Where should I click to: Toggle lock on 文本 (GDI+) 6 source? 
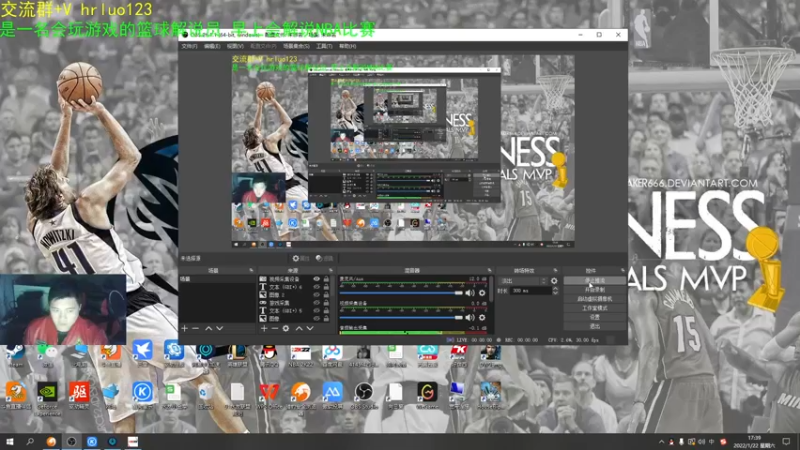326,287
